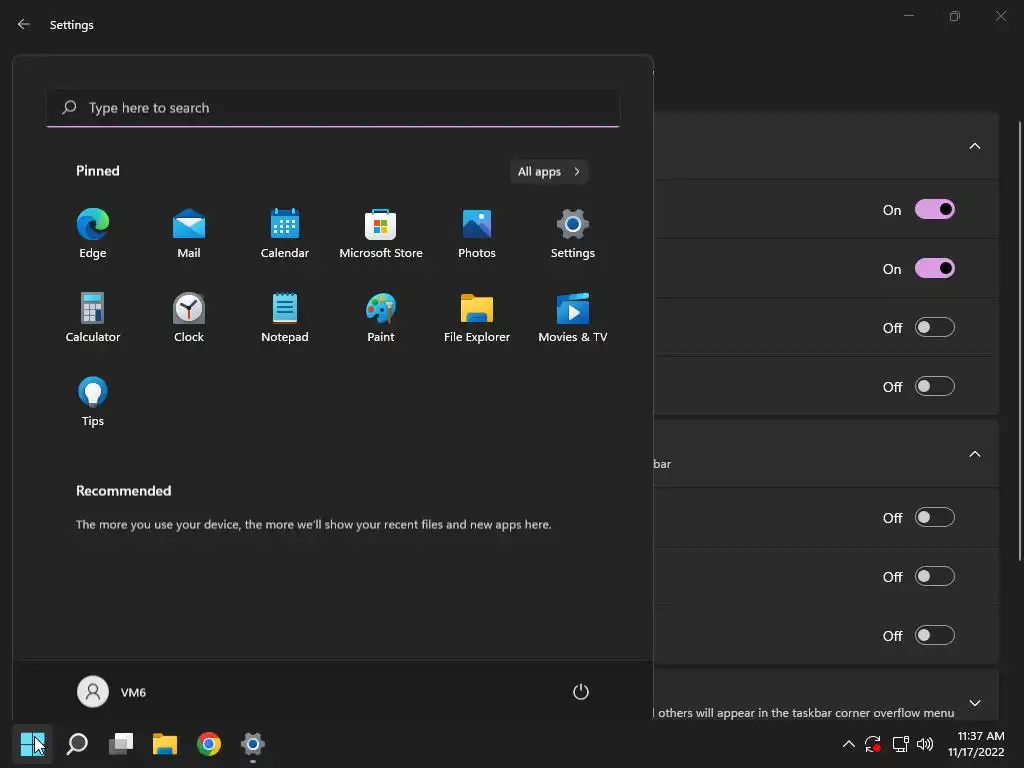Image resolution: width=1024 pixels, height=768 pixels.
Task: Click the Start menu search box
Action: point(333,108)
